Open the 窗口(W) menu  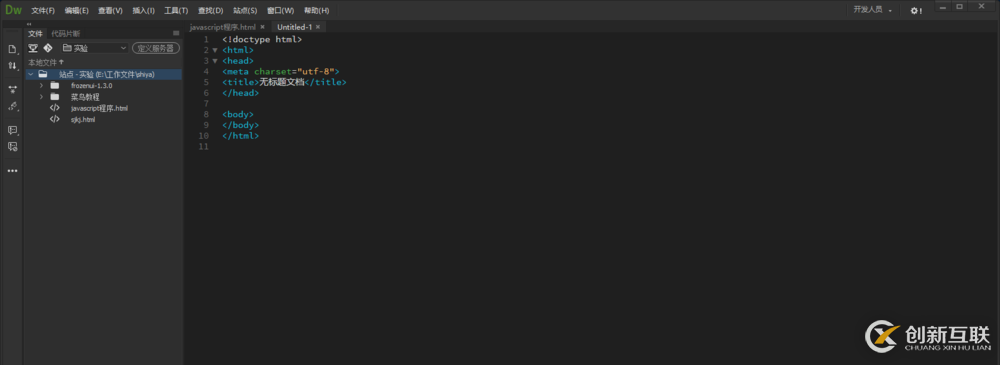[x=281, y=11]
